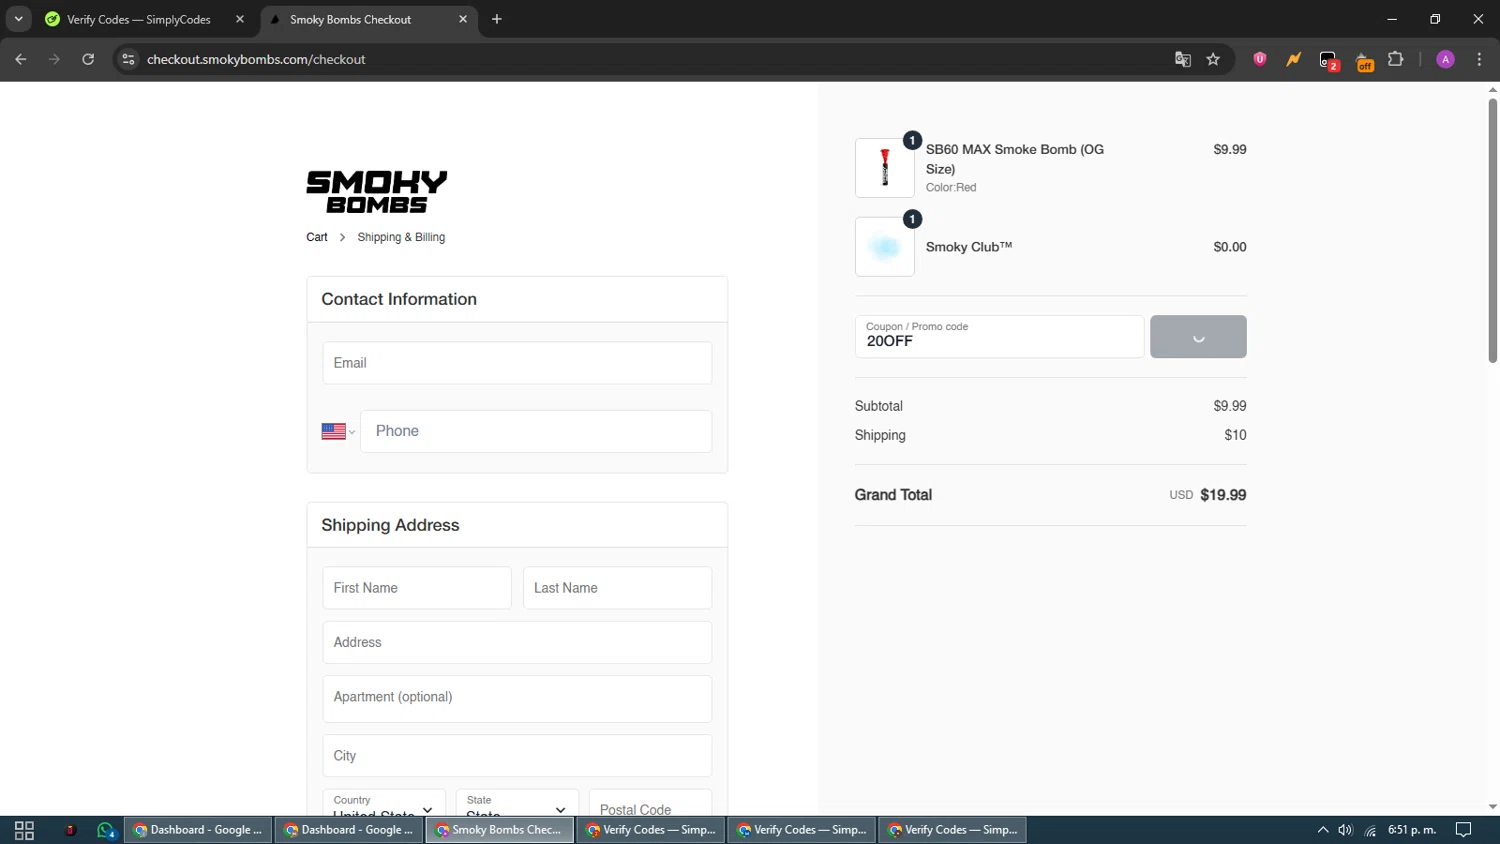
Task: Click the Apartment (optional) field
Action: tap(517, 698)
